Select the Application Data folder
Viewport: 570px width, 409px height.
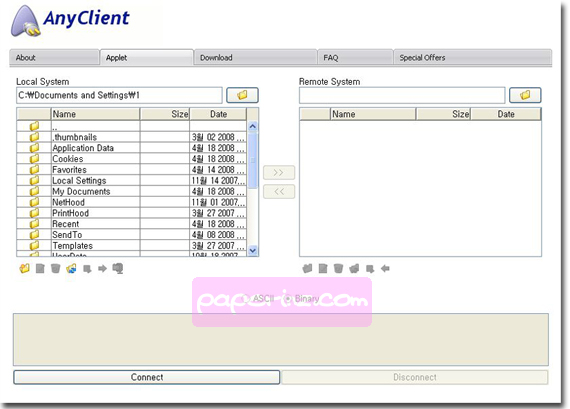click(x=83, y=148)
